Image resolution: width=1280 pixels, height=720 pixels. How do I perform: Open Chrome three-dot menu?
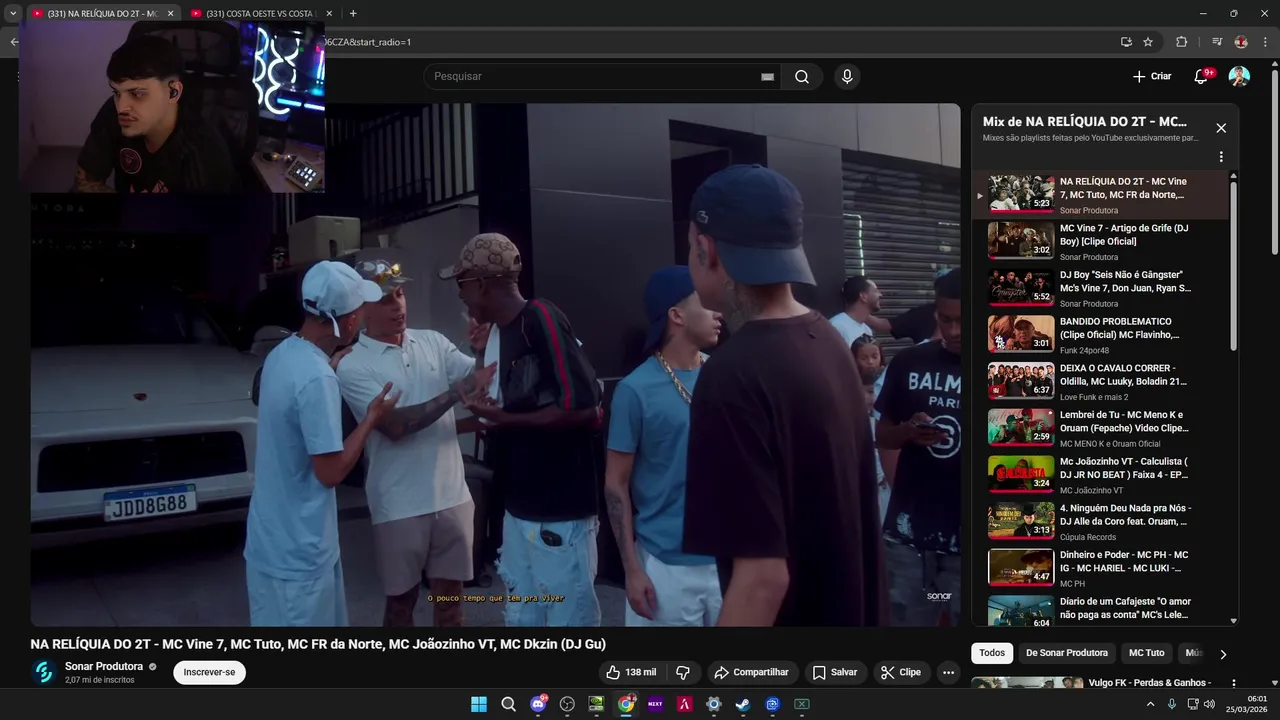pyautogui.click(x=1265, y=42)
